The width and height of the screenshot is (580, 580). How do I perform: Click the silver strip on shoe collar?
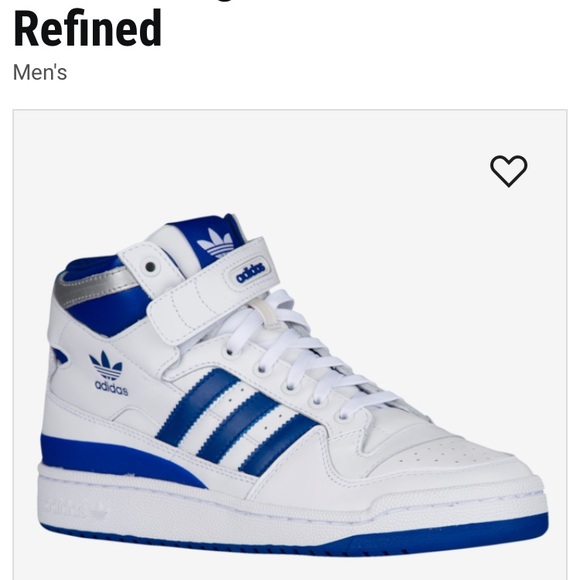pyautogui.click(x=97, y=287)
